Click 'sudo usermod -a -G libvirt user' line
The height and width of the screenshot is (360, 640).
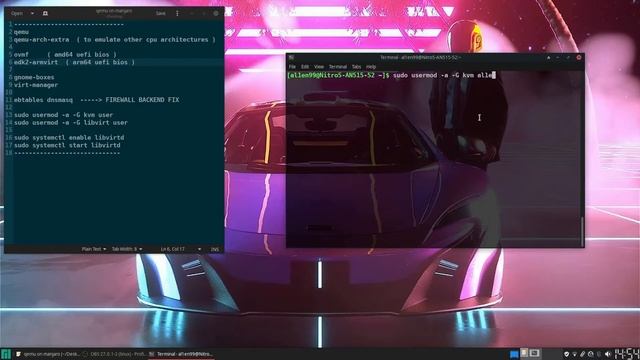(71, 122)
